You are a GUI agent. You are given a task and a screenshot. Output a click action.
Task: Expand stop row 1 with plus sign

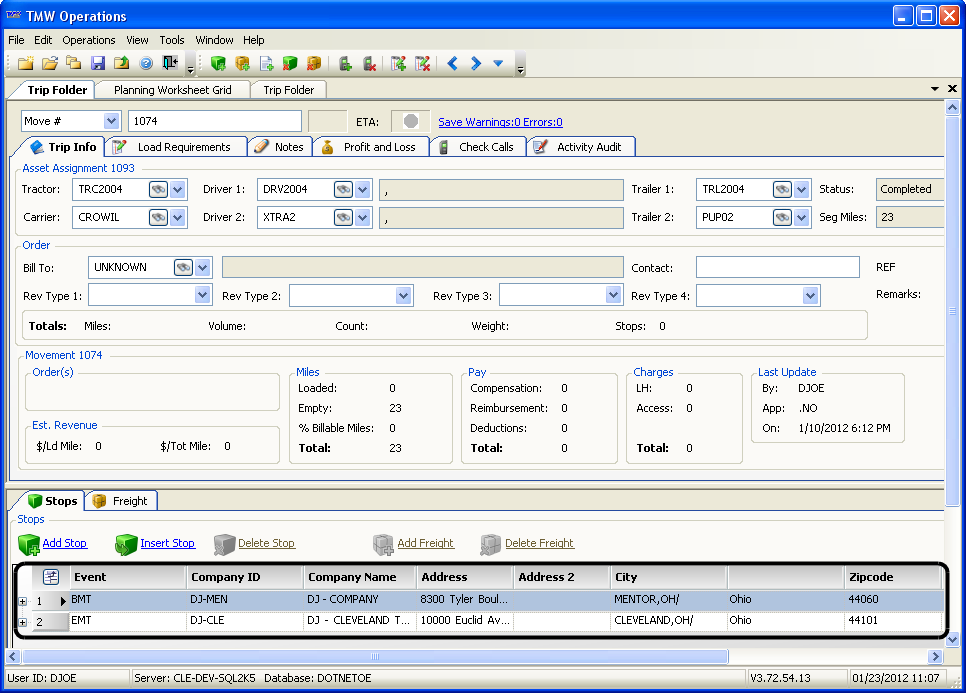coord(22,601)
